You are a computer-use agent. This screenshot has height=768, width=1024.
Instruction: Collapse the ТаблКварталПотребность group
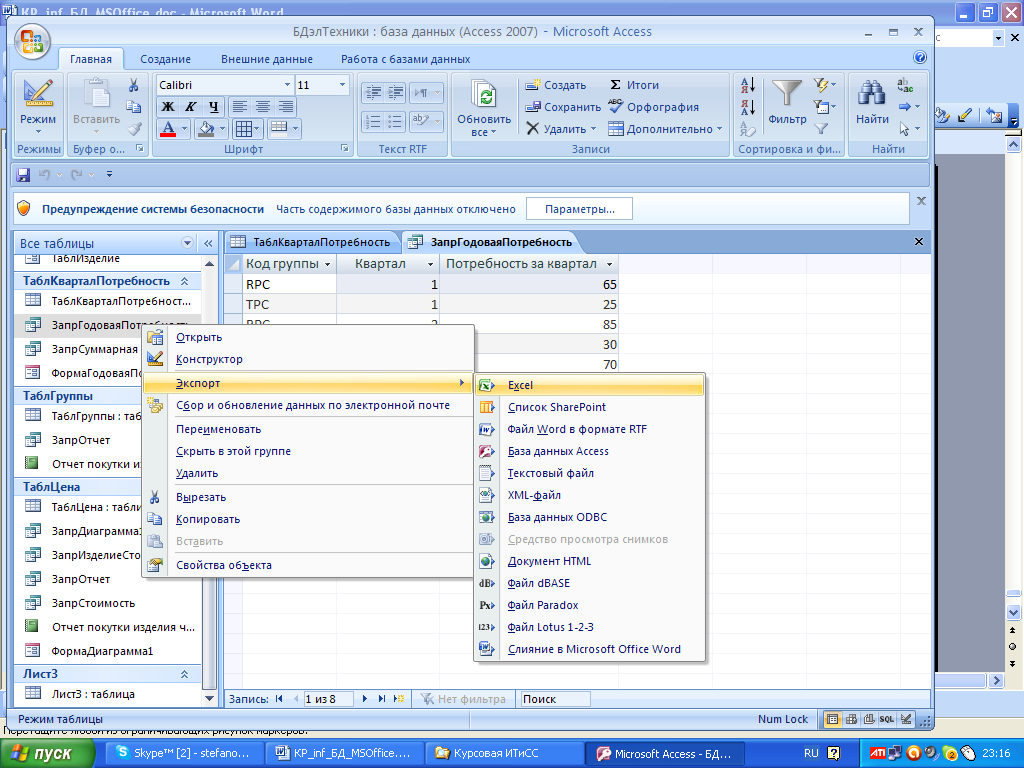[x=184, y=281]
